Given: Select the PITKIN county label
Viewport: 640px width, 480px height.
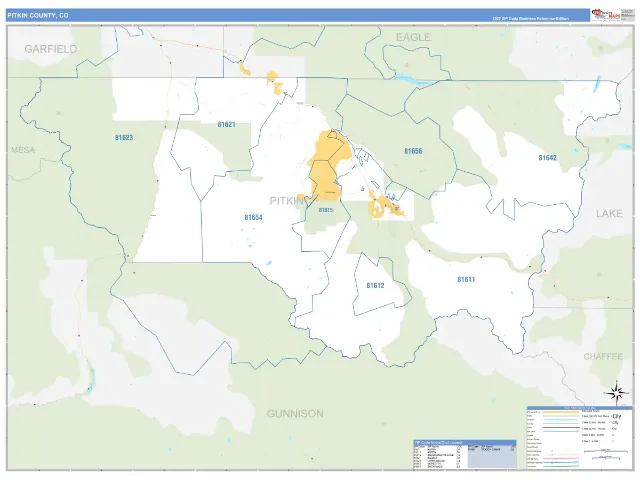Looking at the screenshot, I should pyautogui.click(x=287, y=201).
